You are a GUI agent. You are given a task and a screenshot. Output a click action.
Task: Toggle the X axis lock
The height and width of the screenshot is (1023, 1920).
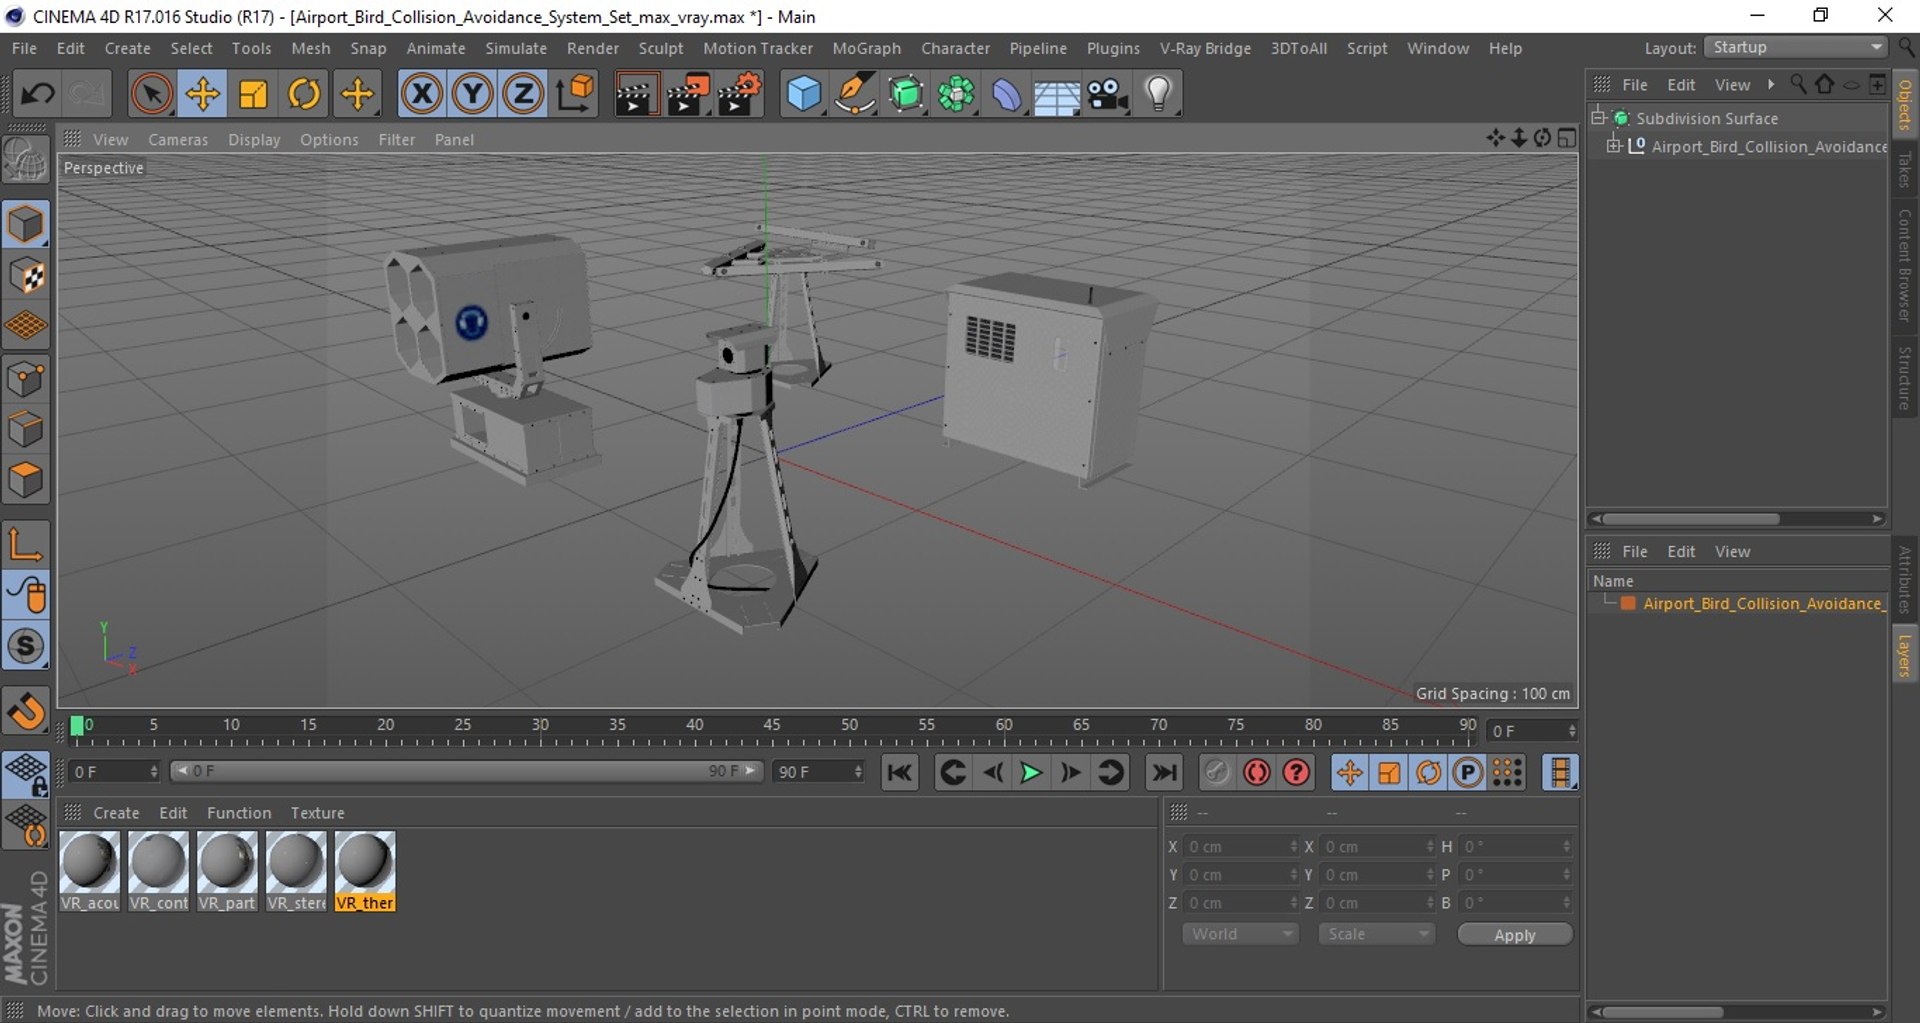[421, 95]
